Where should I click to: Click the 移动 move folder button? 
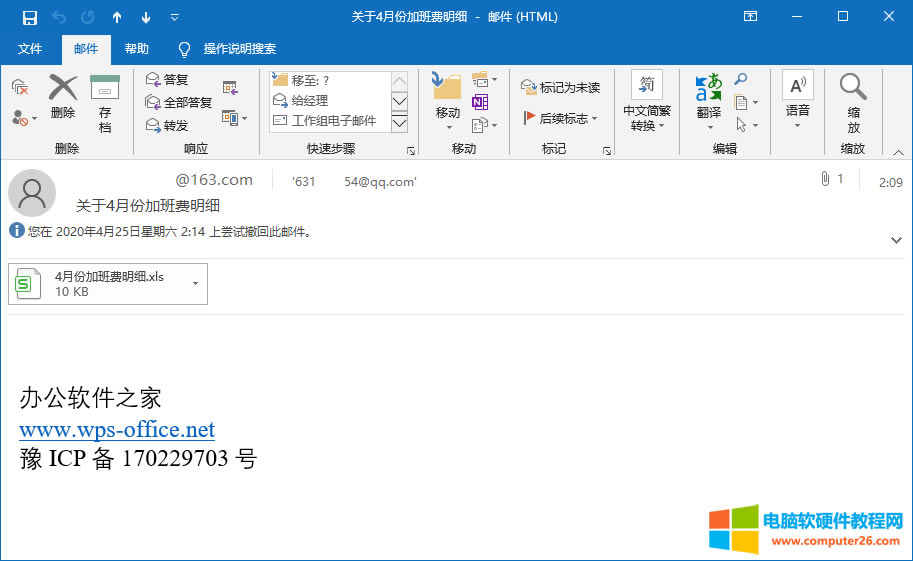[448, 102]
